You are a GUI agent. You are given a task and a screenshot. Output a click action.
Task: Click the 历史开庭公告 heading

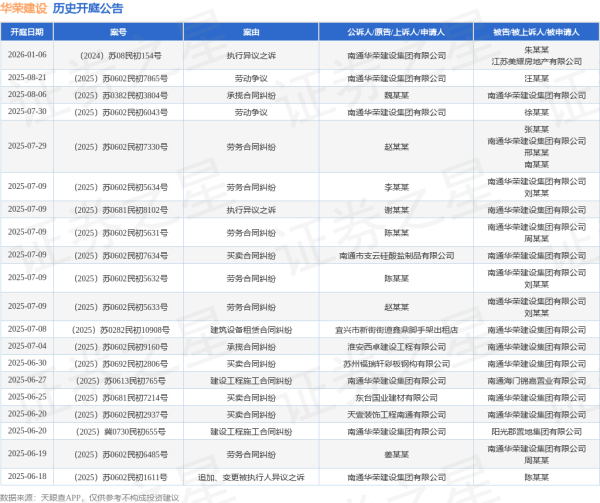pos(88,8)
